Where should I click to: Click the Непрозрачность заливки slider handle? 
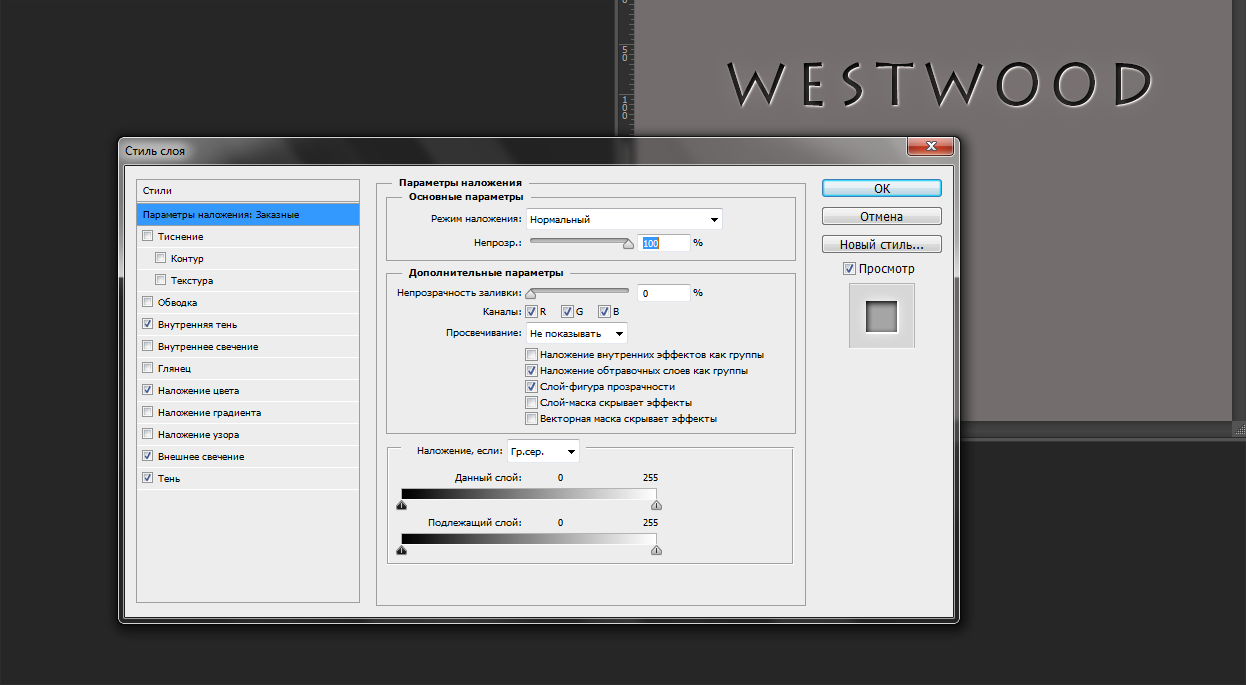coord(531,294)
